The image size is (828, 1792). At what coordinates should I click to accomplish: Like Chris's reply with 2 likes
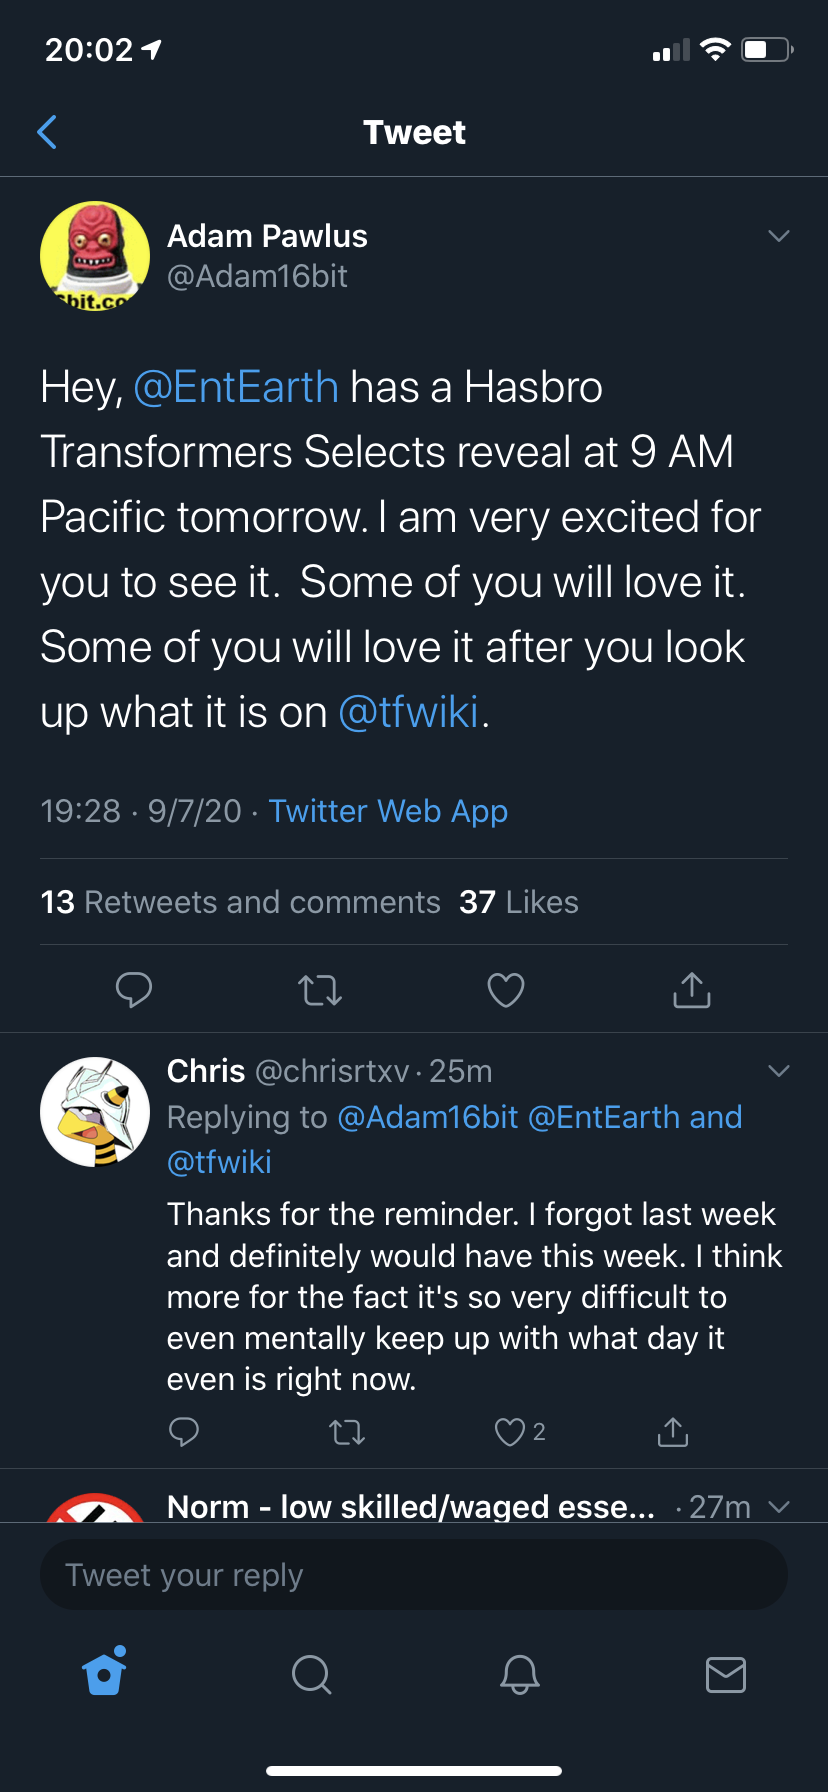pyautogui.click(x=511, y=1432)
